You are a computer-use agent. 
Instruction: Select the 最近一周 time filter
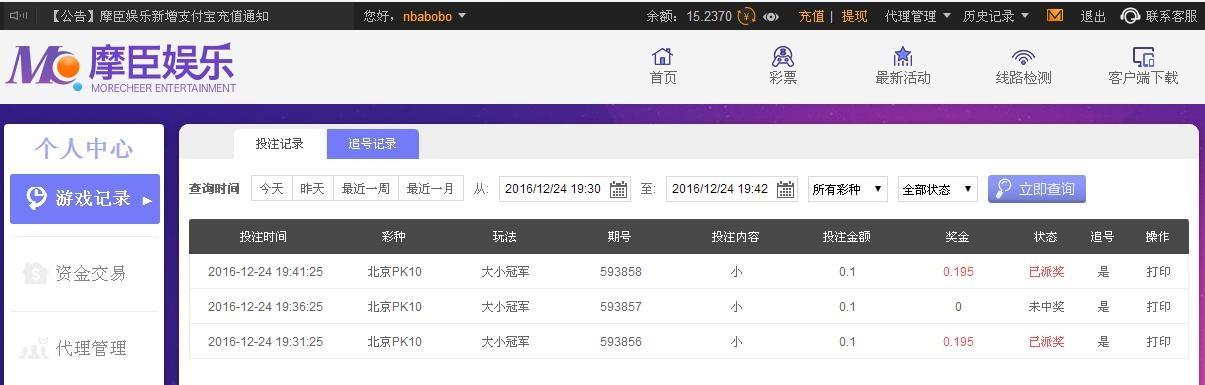(x=366, y=188)
